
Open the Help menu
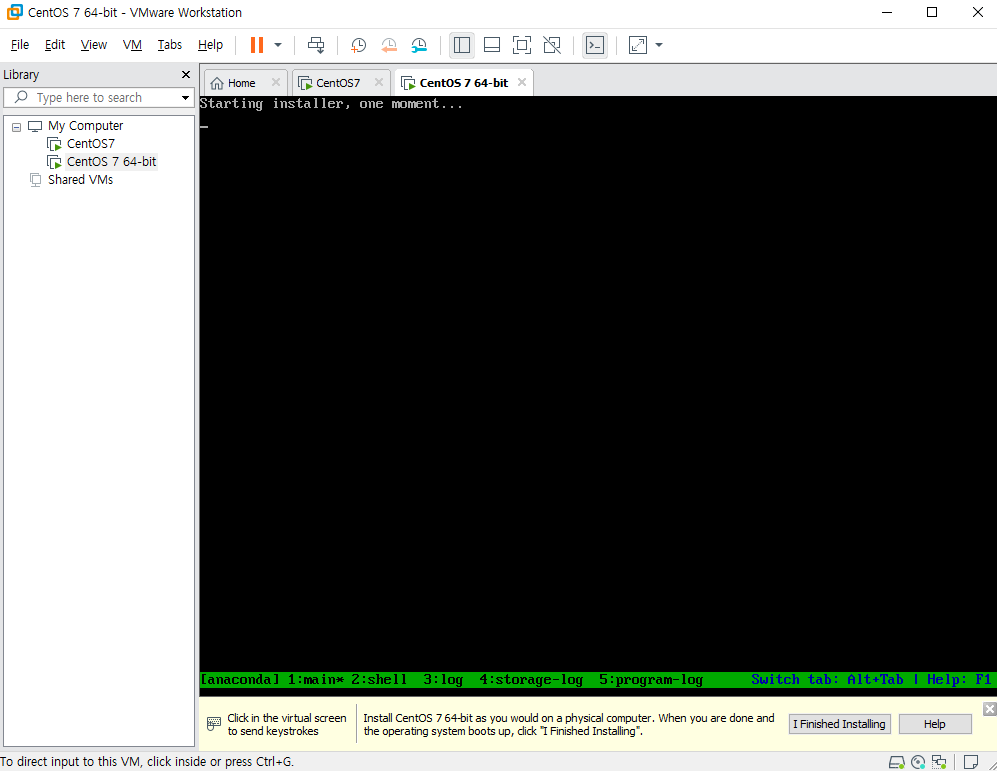pos(210,44)
